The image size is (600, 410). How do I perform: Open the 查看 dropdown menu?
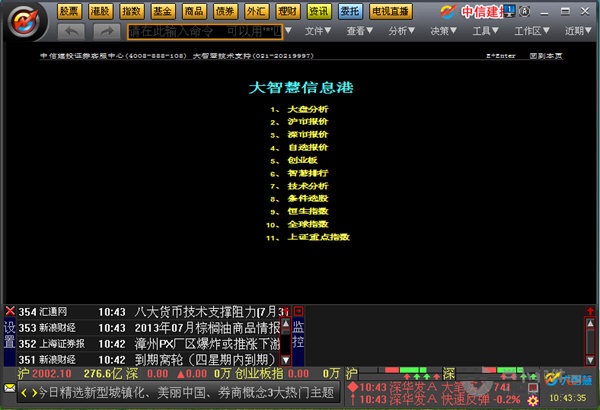pos(360,31)
